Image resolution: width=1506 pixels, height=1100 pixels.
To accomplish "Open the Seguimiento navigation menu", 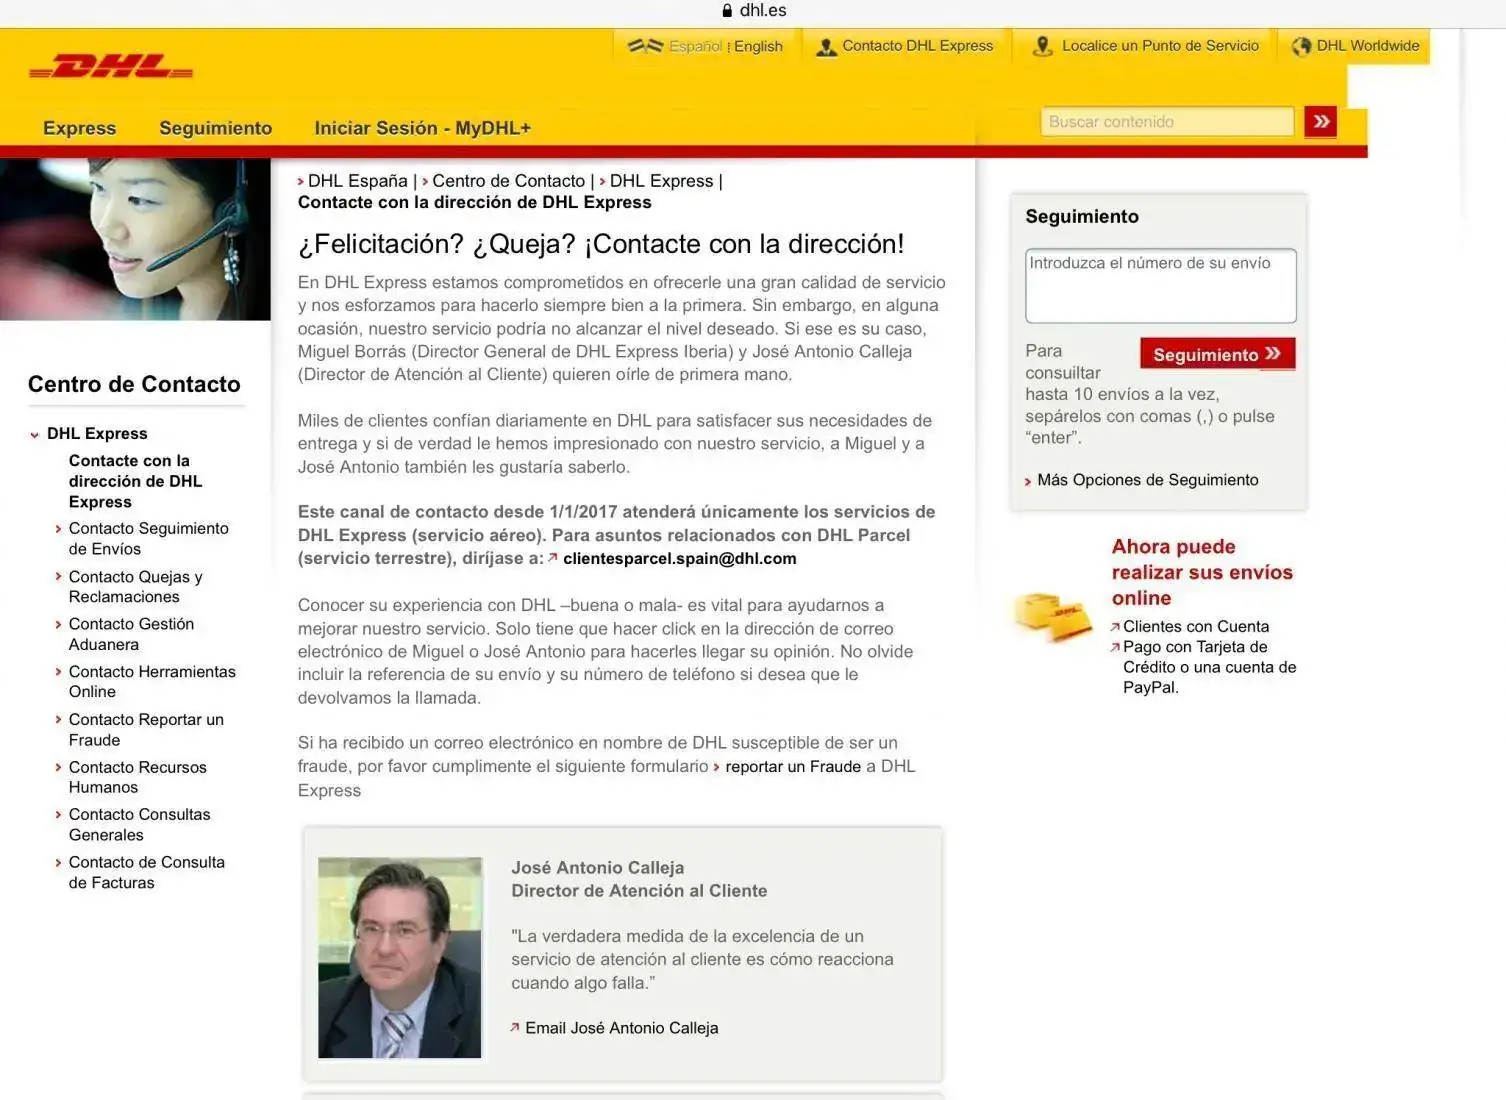I will [215, 128].
